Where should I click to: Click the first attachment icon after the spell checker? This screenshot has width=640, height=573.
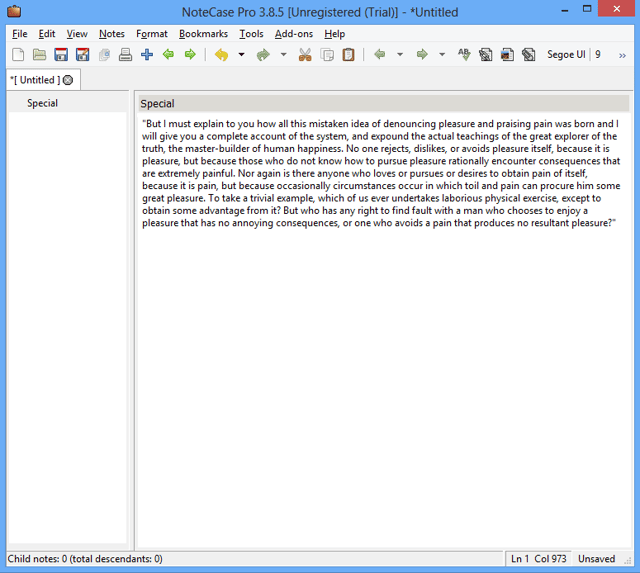(x=486, y=54)
